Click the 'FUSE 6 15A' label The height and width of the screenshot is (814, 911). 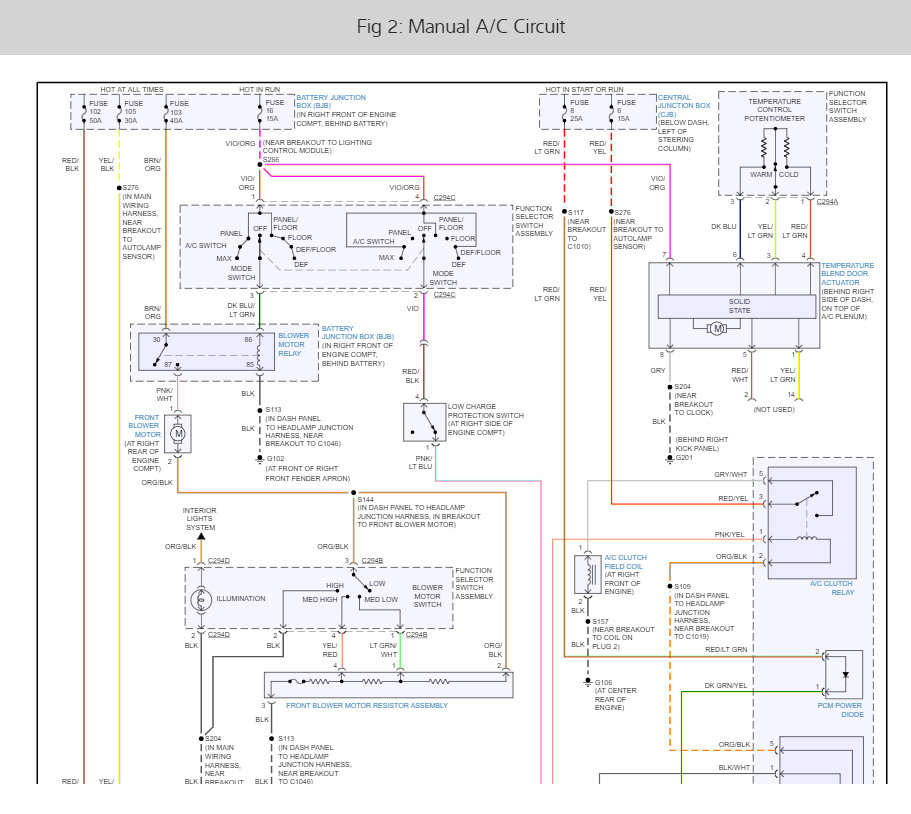click(x=626, y=110)
